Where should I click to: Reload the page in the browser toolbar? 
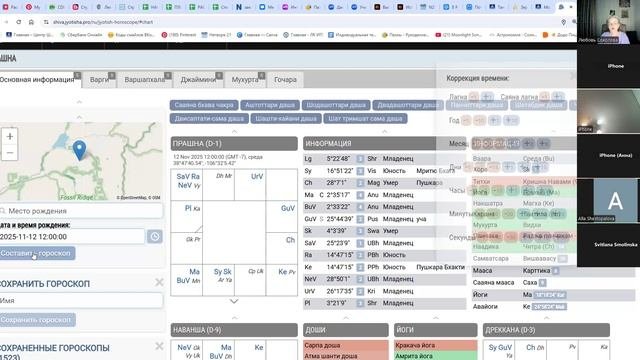(x=19, y=22)
